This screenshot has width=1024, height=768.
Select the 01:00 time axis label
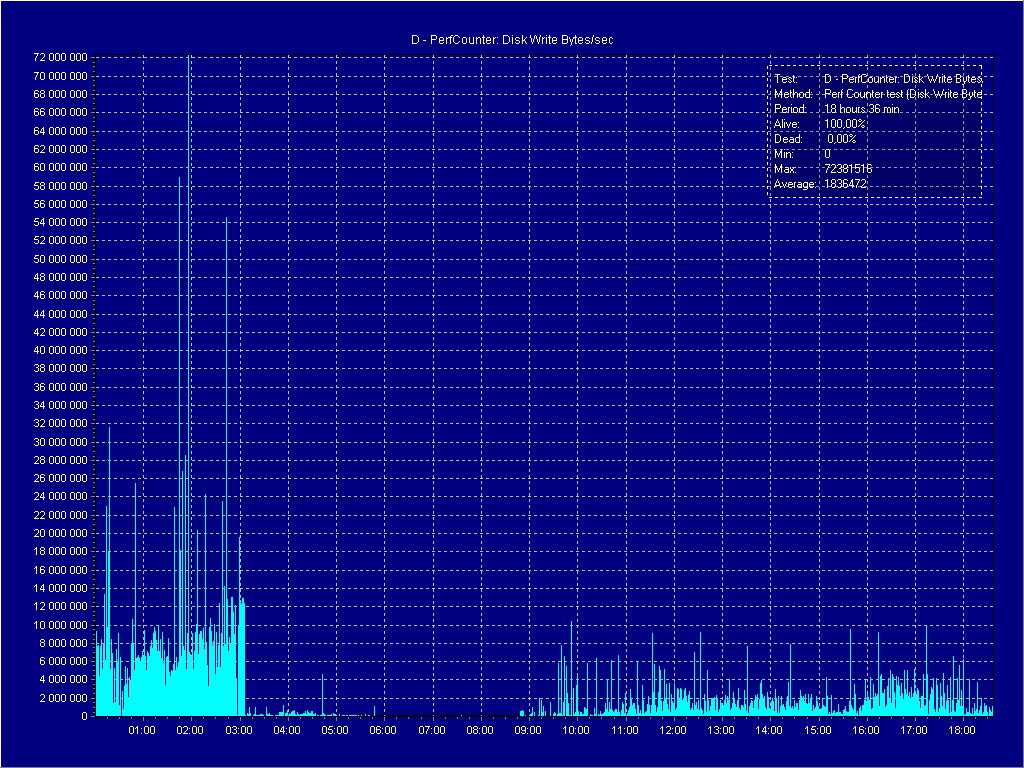142,731
